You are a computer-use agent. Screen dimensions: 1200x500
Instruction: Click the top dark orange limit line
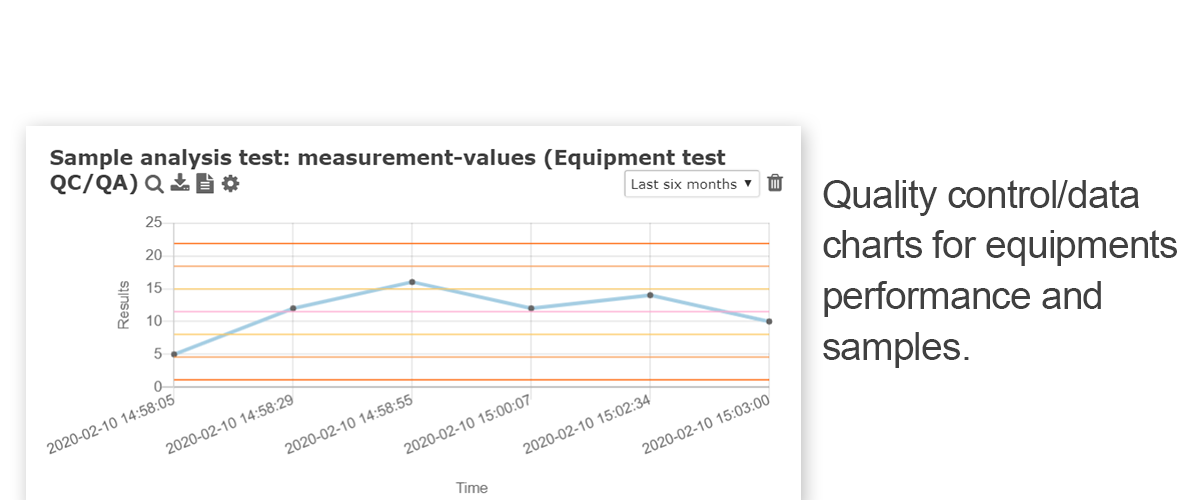click(471, 243)
